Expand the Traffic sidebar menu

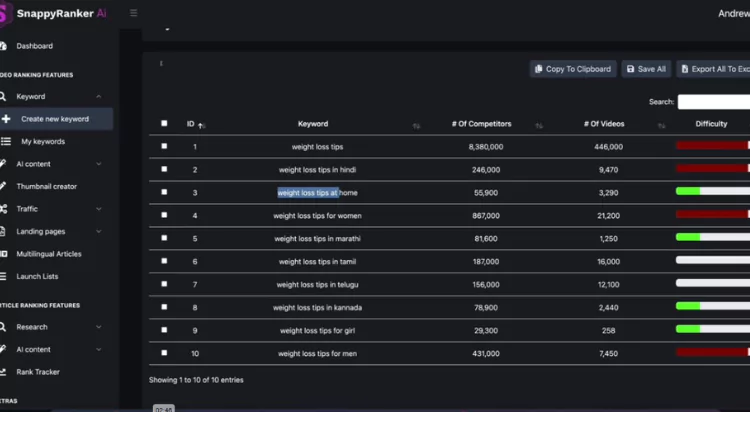[x=98, y=209]
